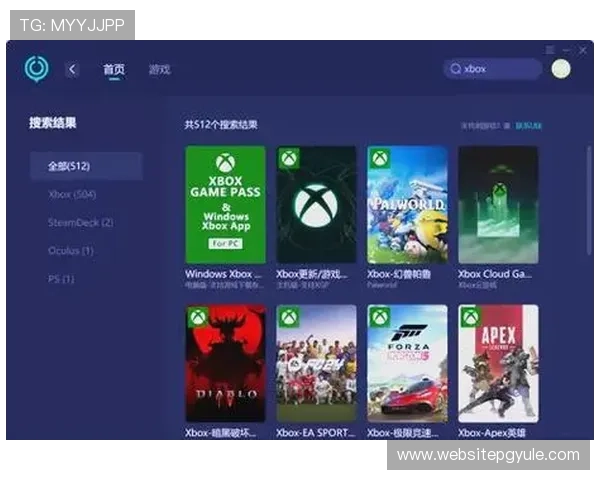
Task: Click the 'Xbox-极限竞速...' title text
Action: pos(403,433)
